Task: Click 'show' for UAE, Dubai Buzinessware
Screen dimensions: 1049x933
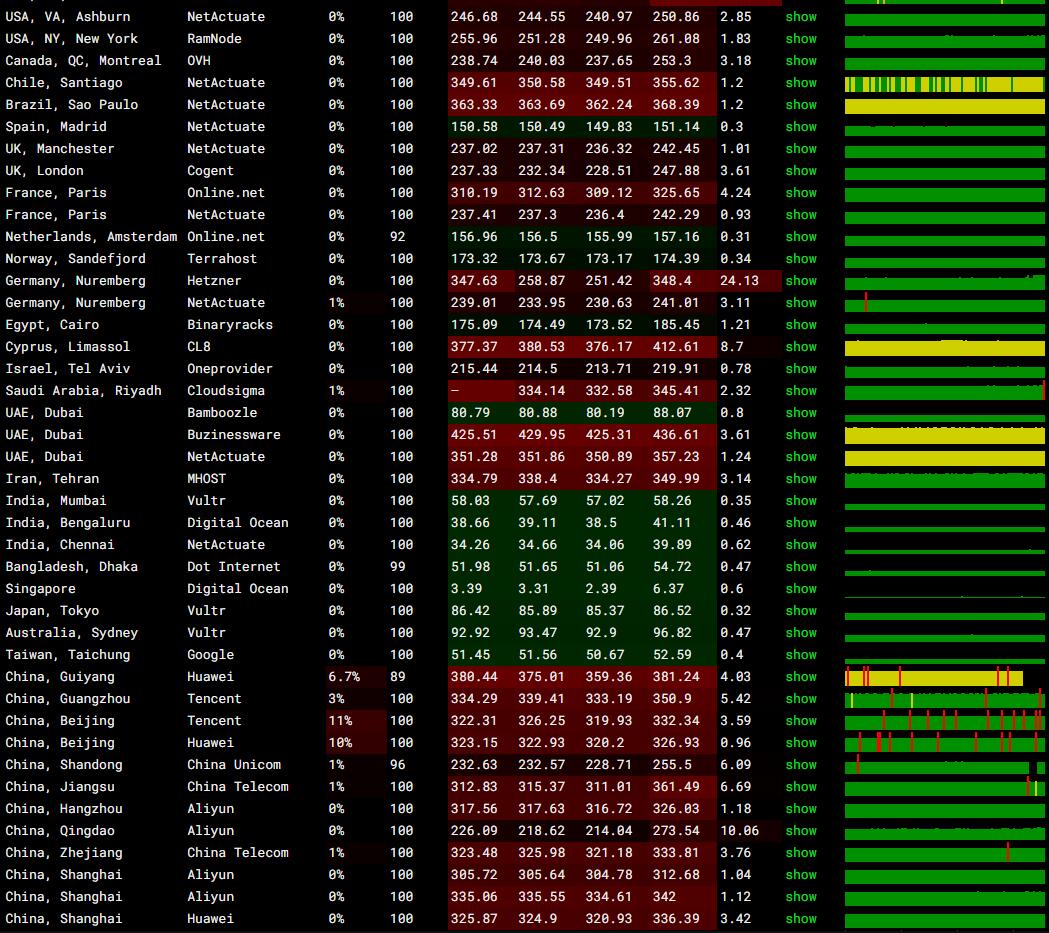Action: pyautogui.click(x=801, y=435)
